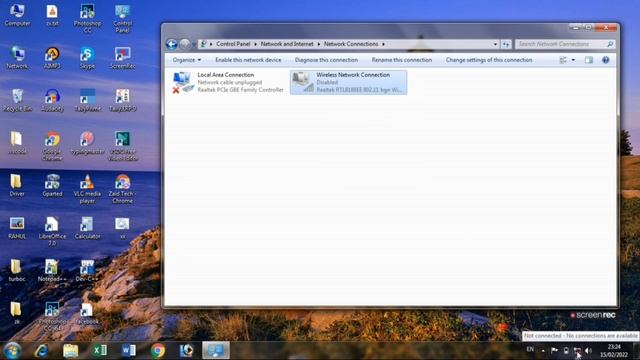Select the Local Area Connection adapter
640x360 pixels.
point(228,82)
